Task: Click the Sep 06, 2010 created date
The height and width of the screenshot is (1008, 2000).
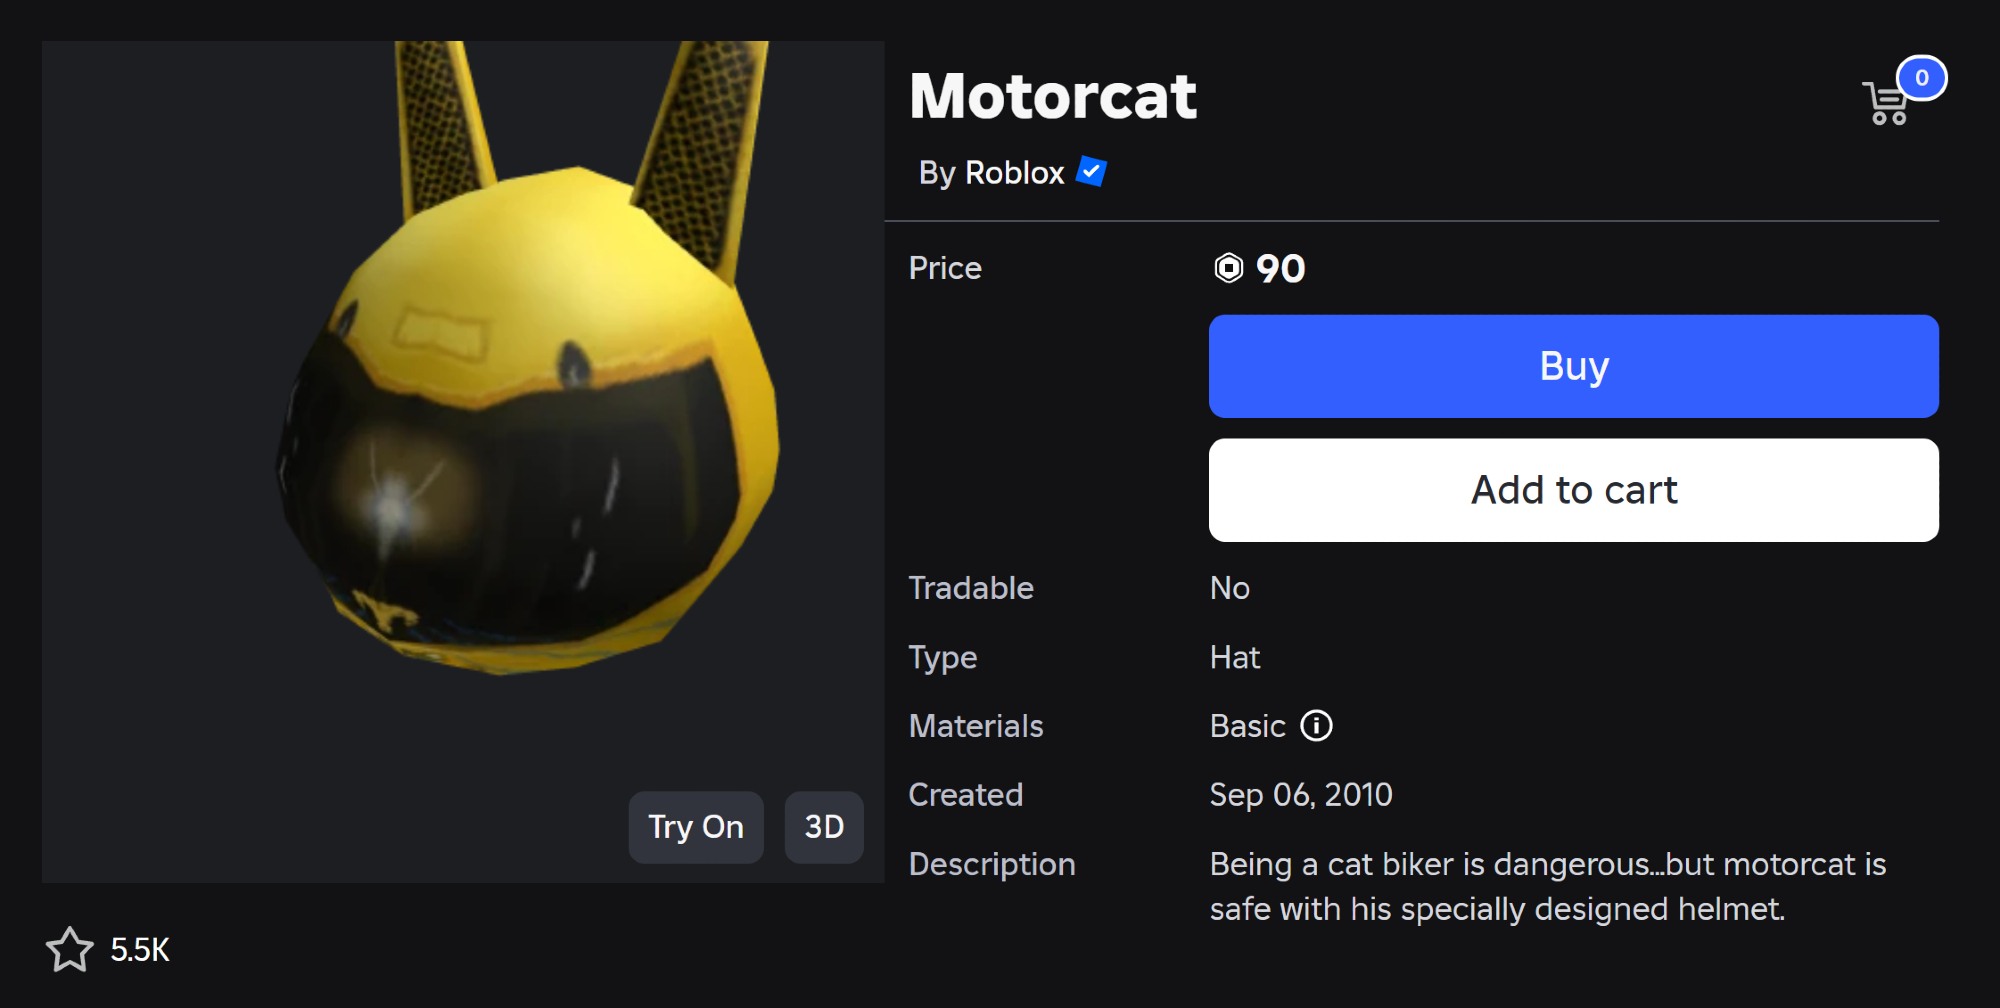Action: coord(1300,795)
